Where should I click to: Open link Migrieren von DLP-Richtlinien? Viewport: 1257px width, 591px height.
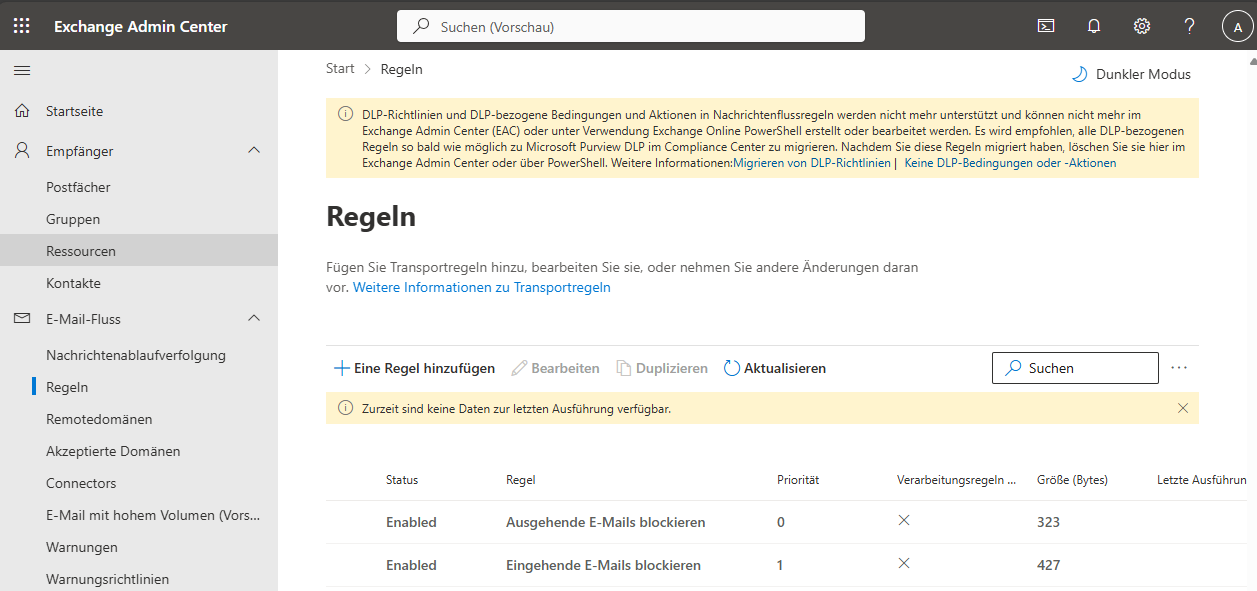(x=811, y=162)
